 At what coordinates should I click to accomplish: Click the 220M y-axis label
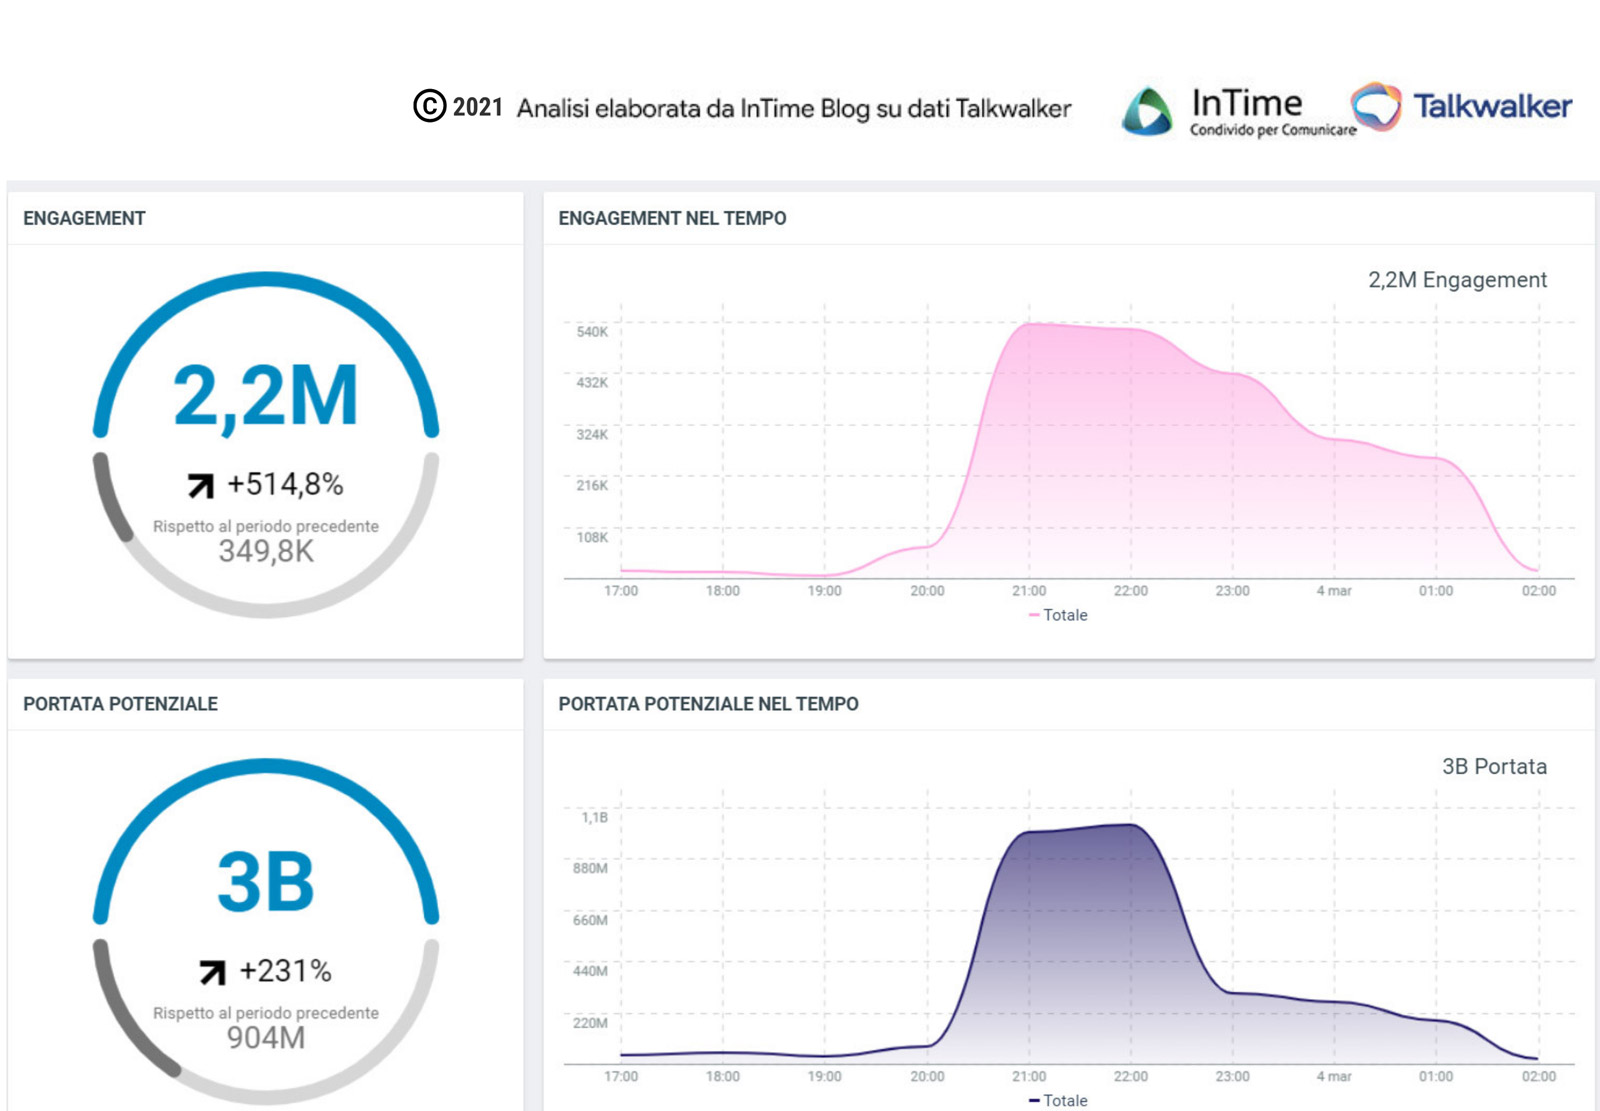590,1023
